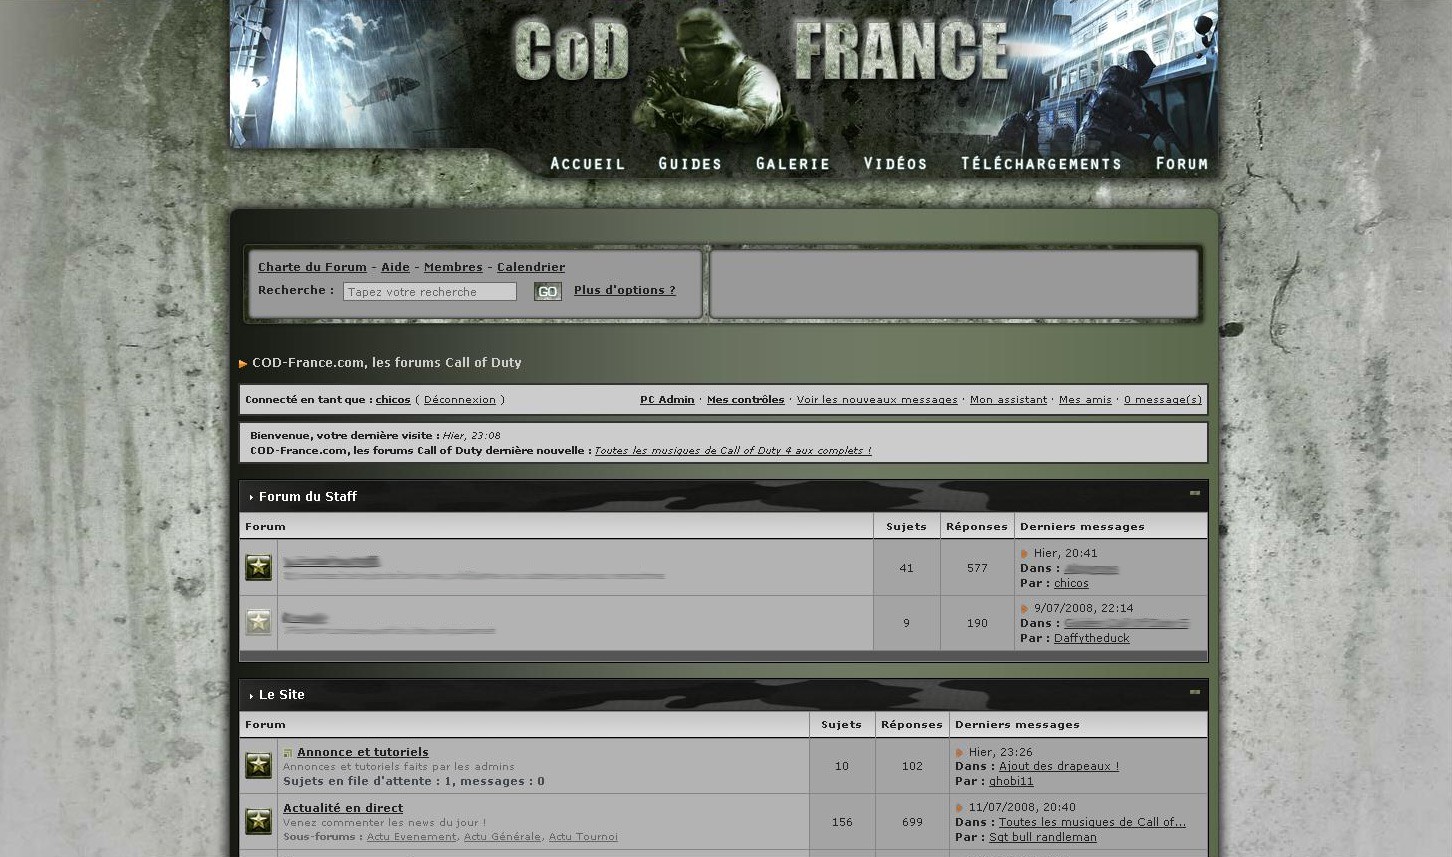Open ghobi11 profile link
Image resolution: width=1452 pixels, height=857 pixels.
click(1011, 781)
